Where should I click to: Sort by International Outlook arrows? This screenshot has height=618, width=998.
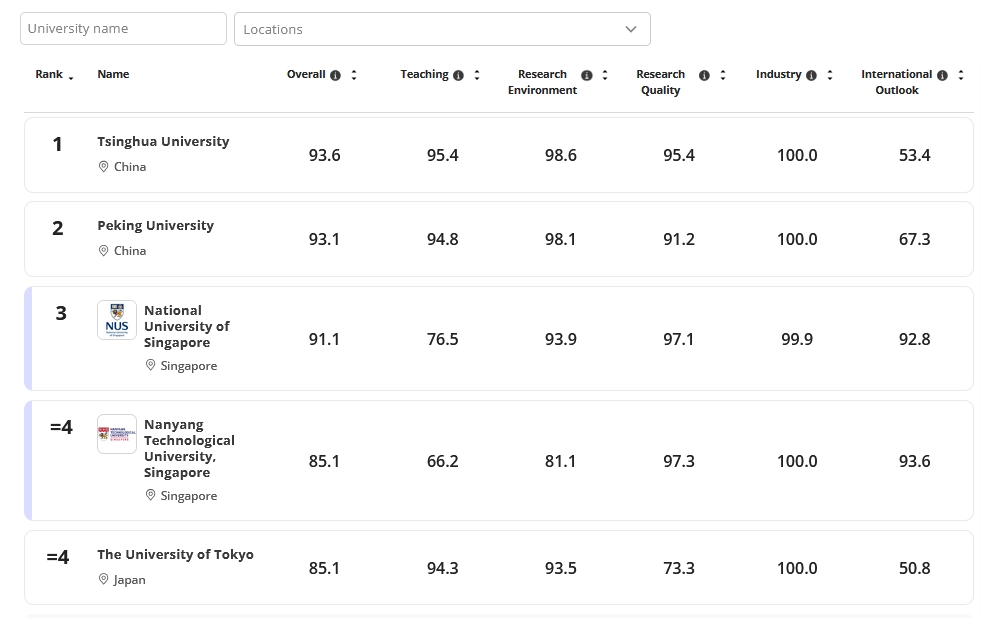pyautogui.click(x=961, y=75)
